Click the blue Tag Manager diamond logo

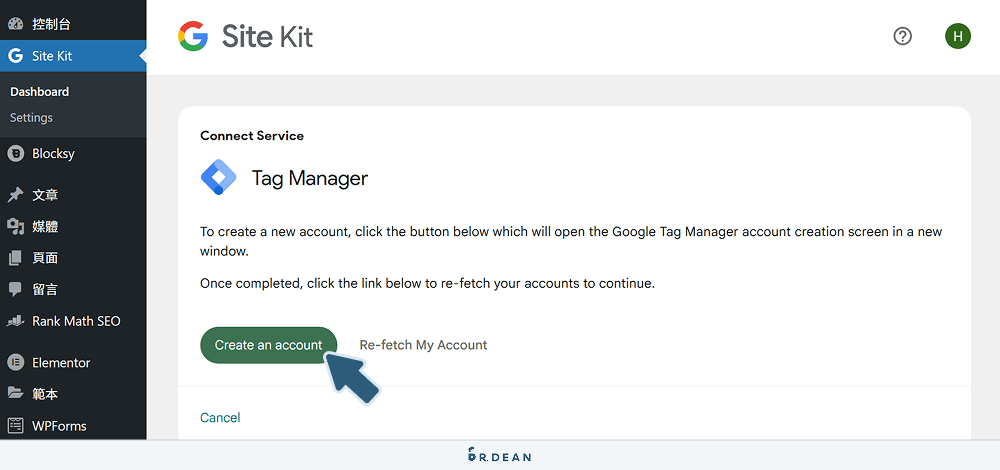[218, 177]
